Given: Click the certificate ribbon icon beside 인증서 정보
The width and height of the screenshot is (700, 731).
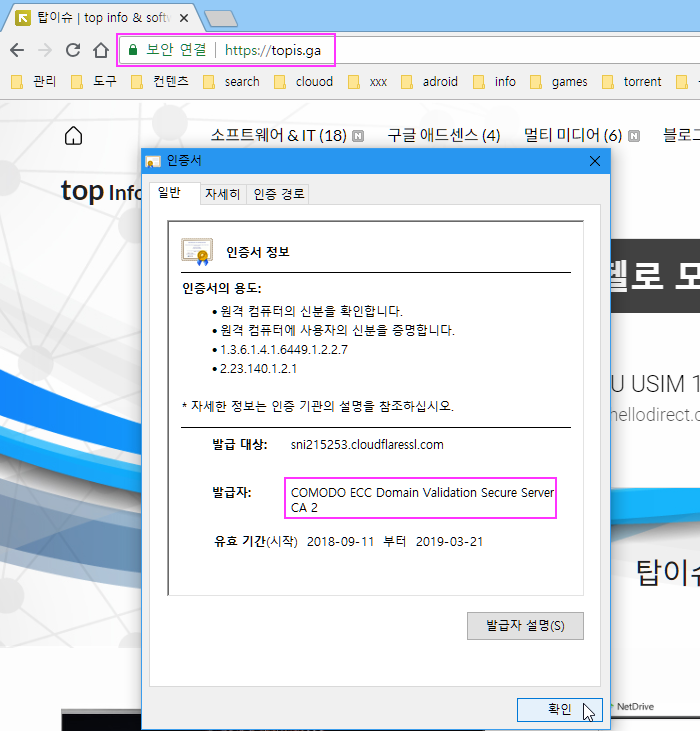Looking at the screenshot, I should pos(197,252).
